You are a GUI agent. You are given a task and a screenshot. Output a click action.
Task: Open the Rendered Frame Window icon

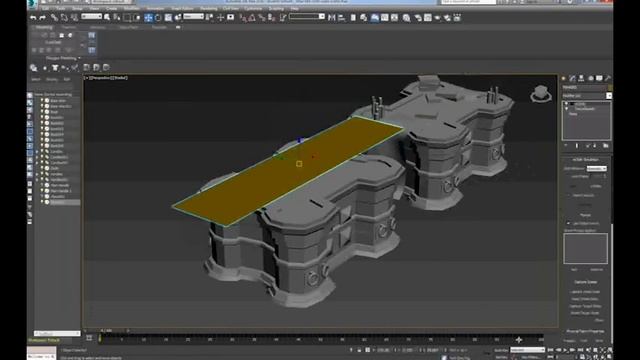[x=428, y=18]
